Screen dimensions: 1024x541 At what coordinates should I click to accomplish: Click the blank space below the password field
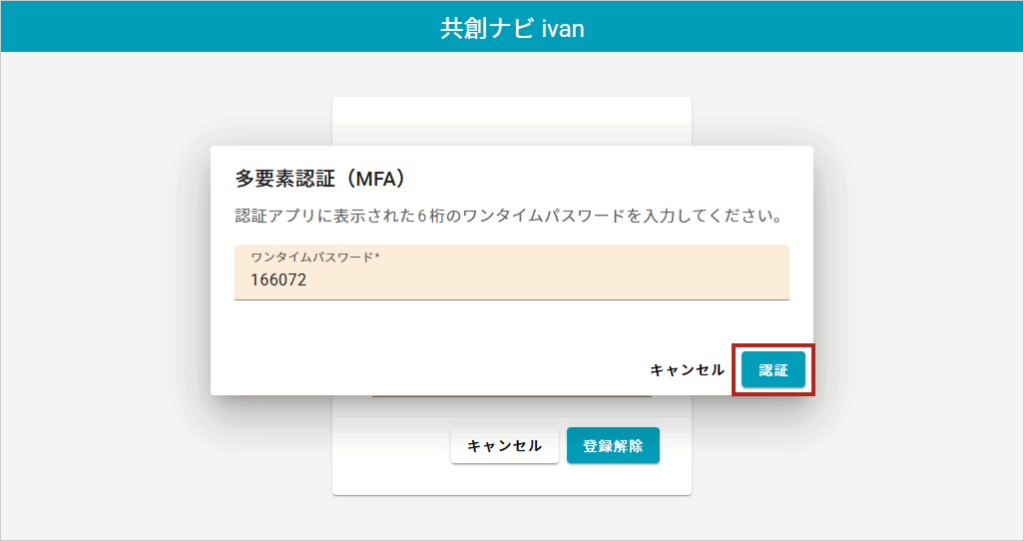[x=450, y=325]
